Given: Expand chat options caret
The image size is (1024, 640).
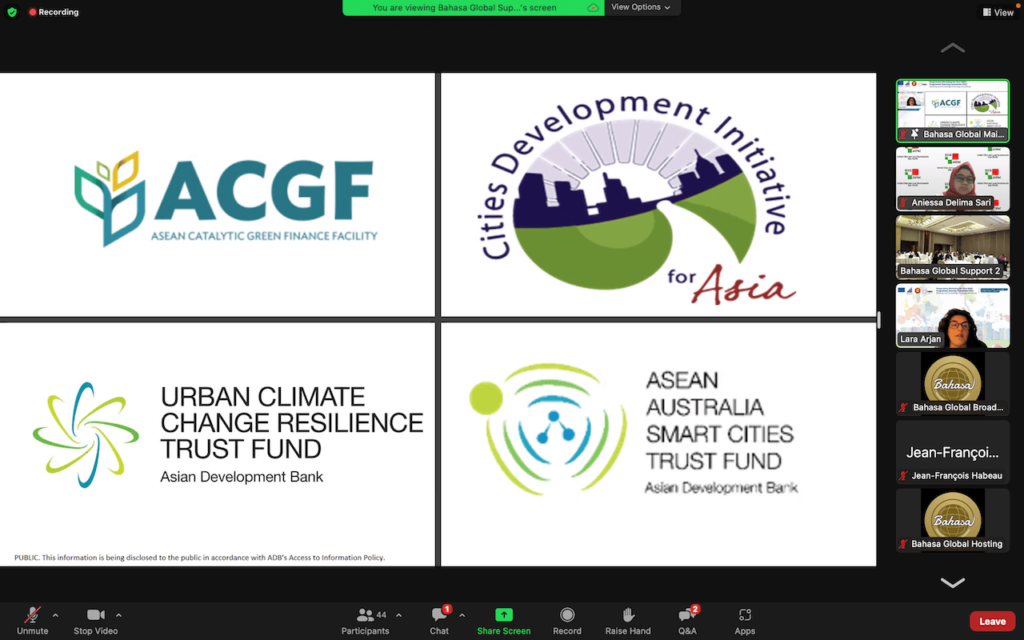Looking at the screenshot, I should 462,615.
